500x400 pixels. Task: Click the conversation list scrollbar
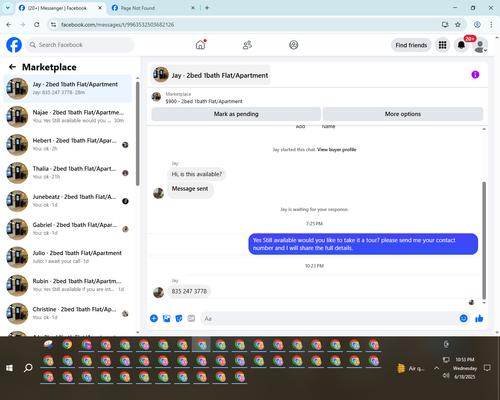click(138, 133)
